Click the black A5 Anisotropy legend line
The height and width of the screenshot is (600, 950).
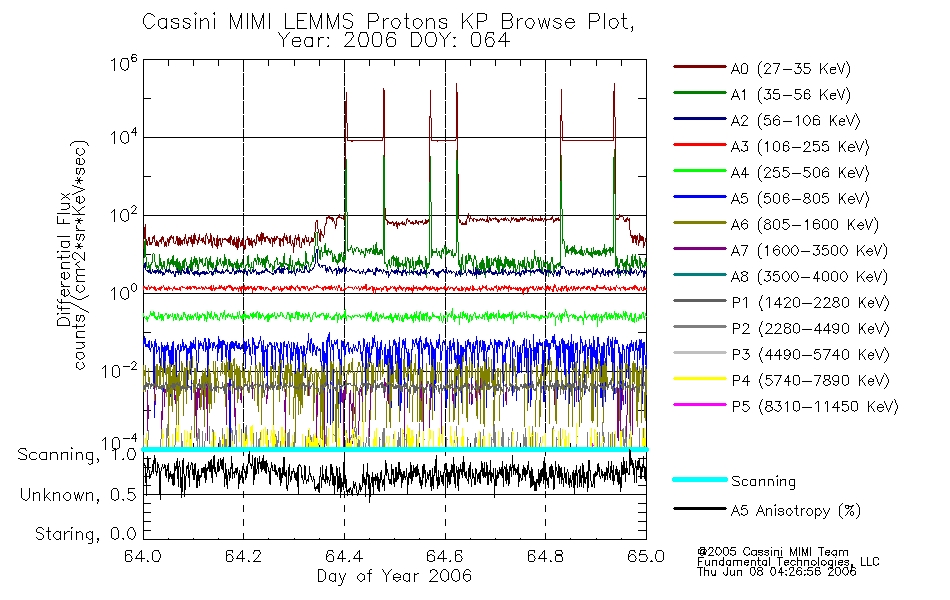pyautogui.click(x=700, y=509)
